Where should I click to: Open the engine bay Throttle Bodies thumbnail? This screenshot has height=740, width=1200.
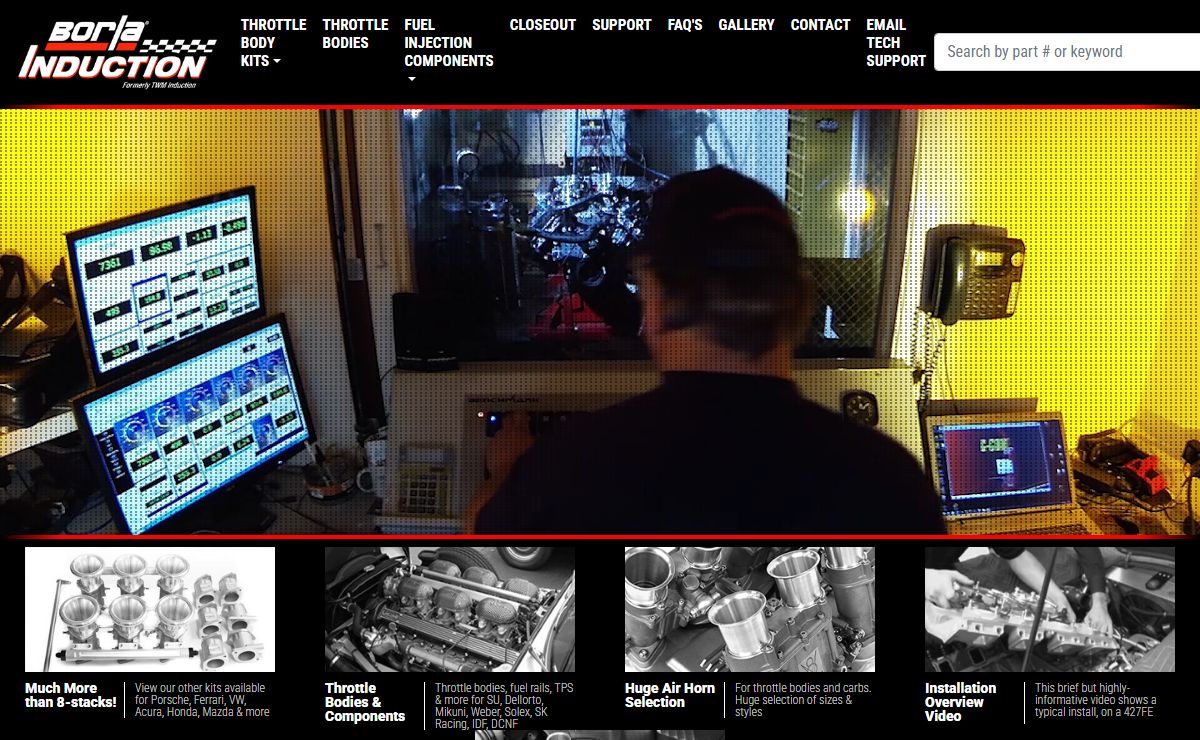pyautogui.click(x=450, y=609)
